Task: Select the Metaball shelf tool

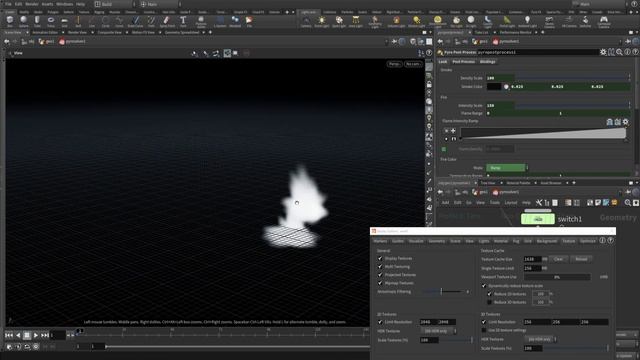Action: click(235, 21)
